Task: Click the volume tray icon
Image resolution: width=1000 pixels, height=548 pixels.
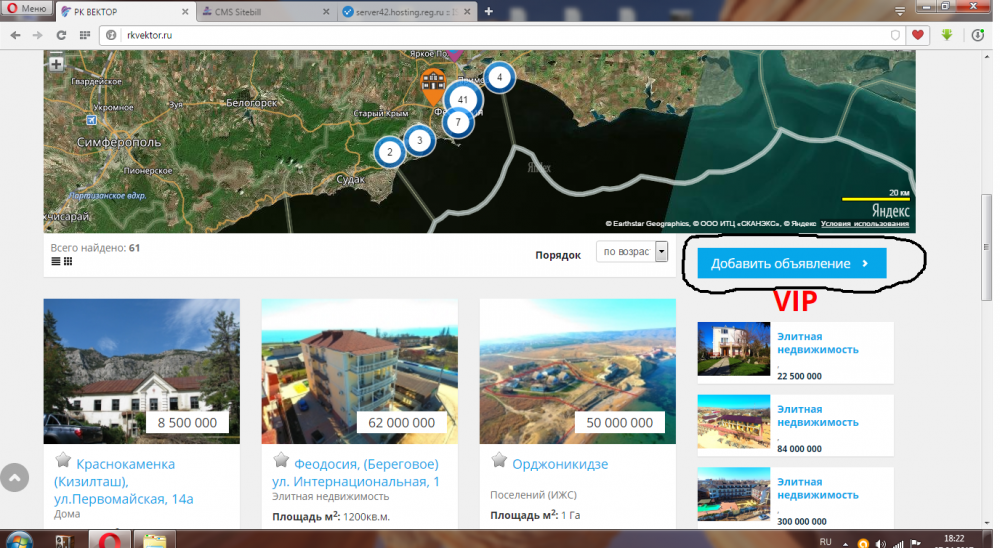Action: [881, 544]
